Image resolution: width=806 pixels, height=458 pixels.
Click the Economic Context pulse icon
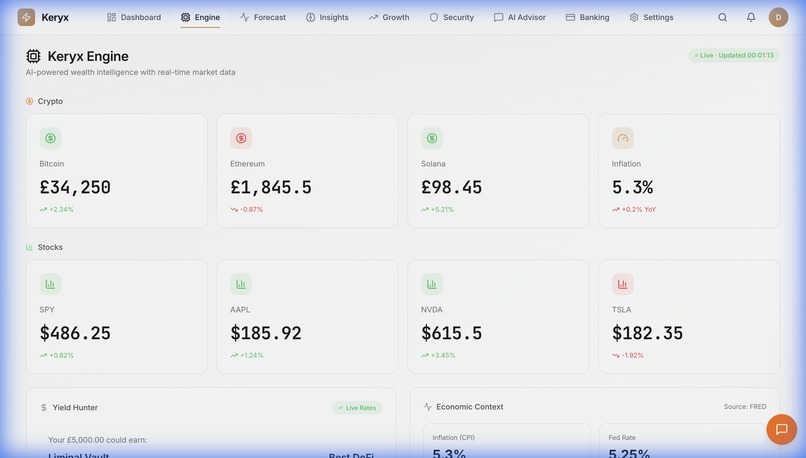[x=428, y=407]
